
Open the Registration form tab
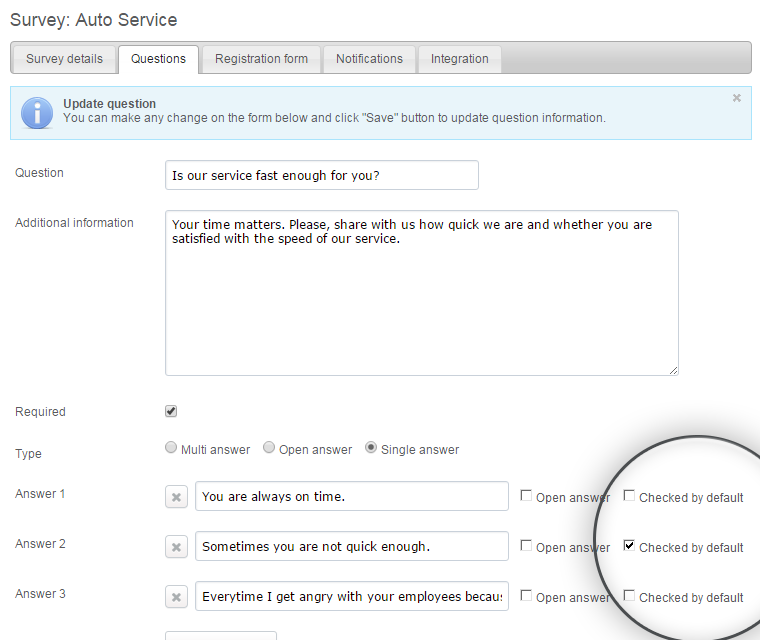261,59
